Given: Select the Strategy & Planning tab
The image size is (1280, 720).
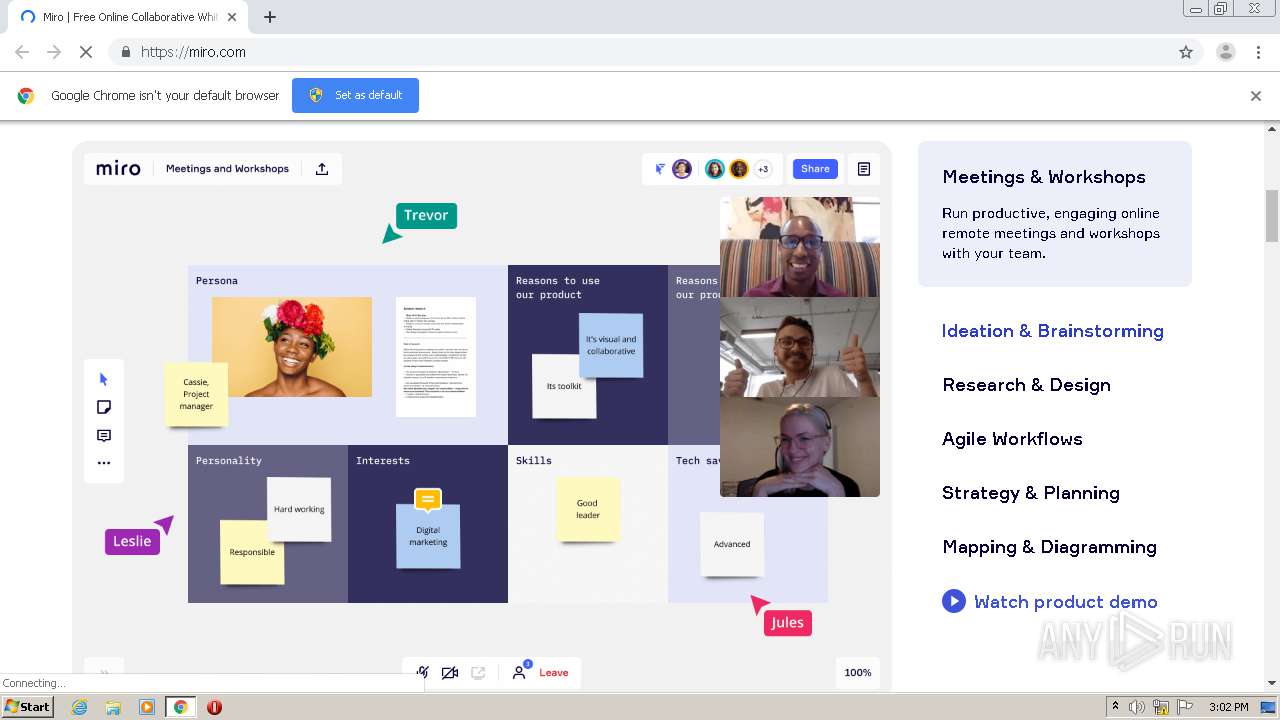Looking at the screenshot, I should [x=1031, y=493].
